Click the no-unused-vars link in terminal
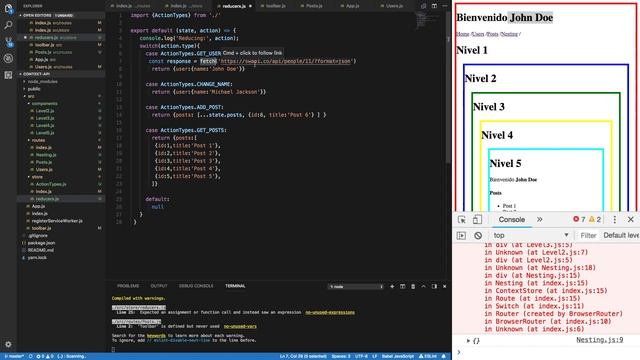Viewport: 640px width, 360px height. [240, 327]
